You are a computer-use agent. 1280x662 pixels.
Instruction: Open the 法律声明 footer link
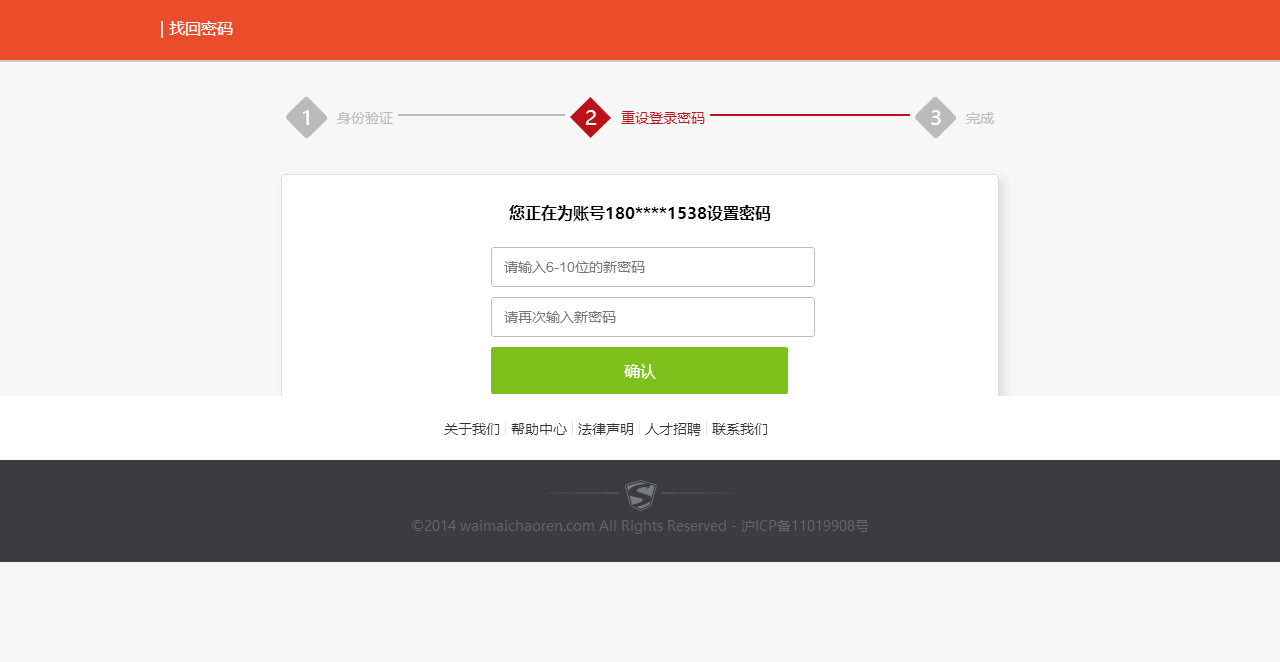click(x=606, y=429)
